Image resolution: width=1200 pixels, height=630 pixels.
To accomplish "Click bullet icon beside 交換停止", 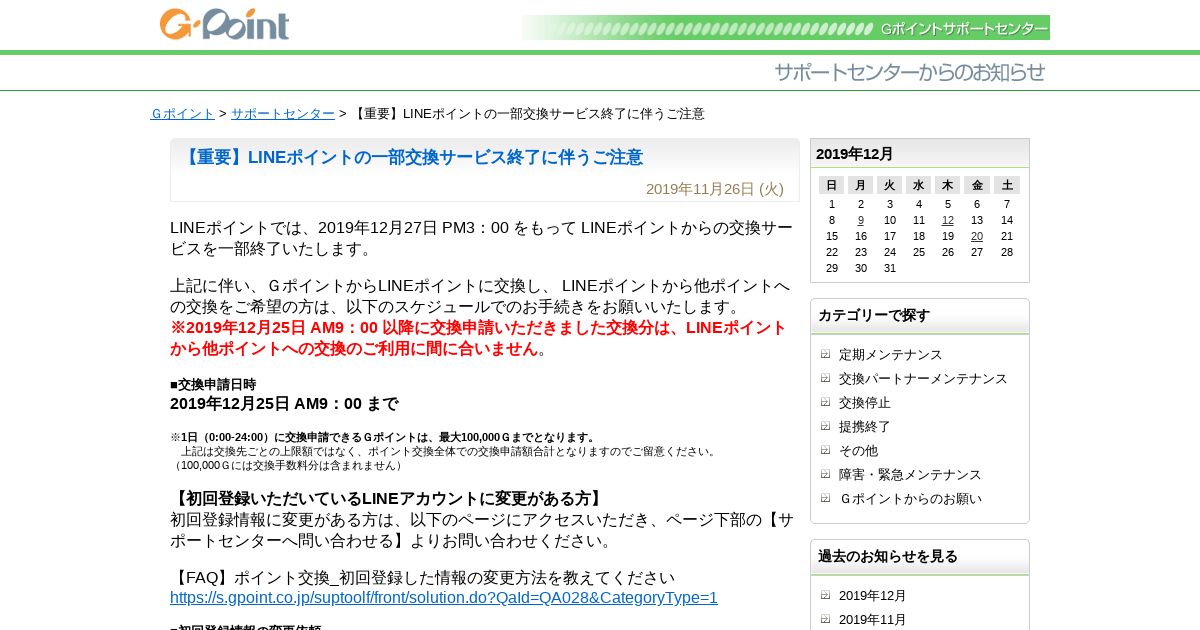I will 825,402.
